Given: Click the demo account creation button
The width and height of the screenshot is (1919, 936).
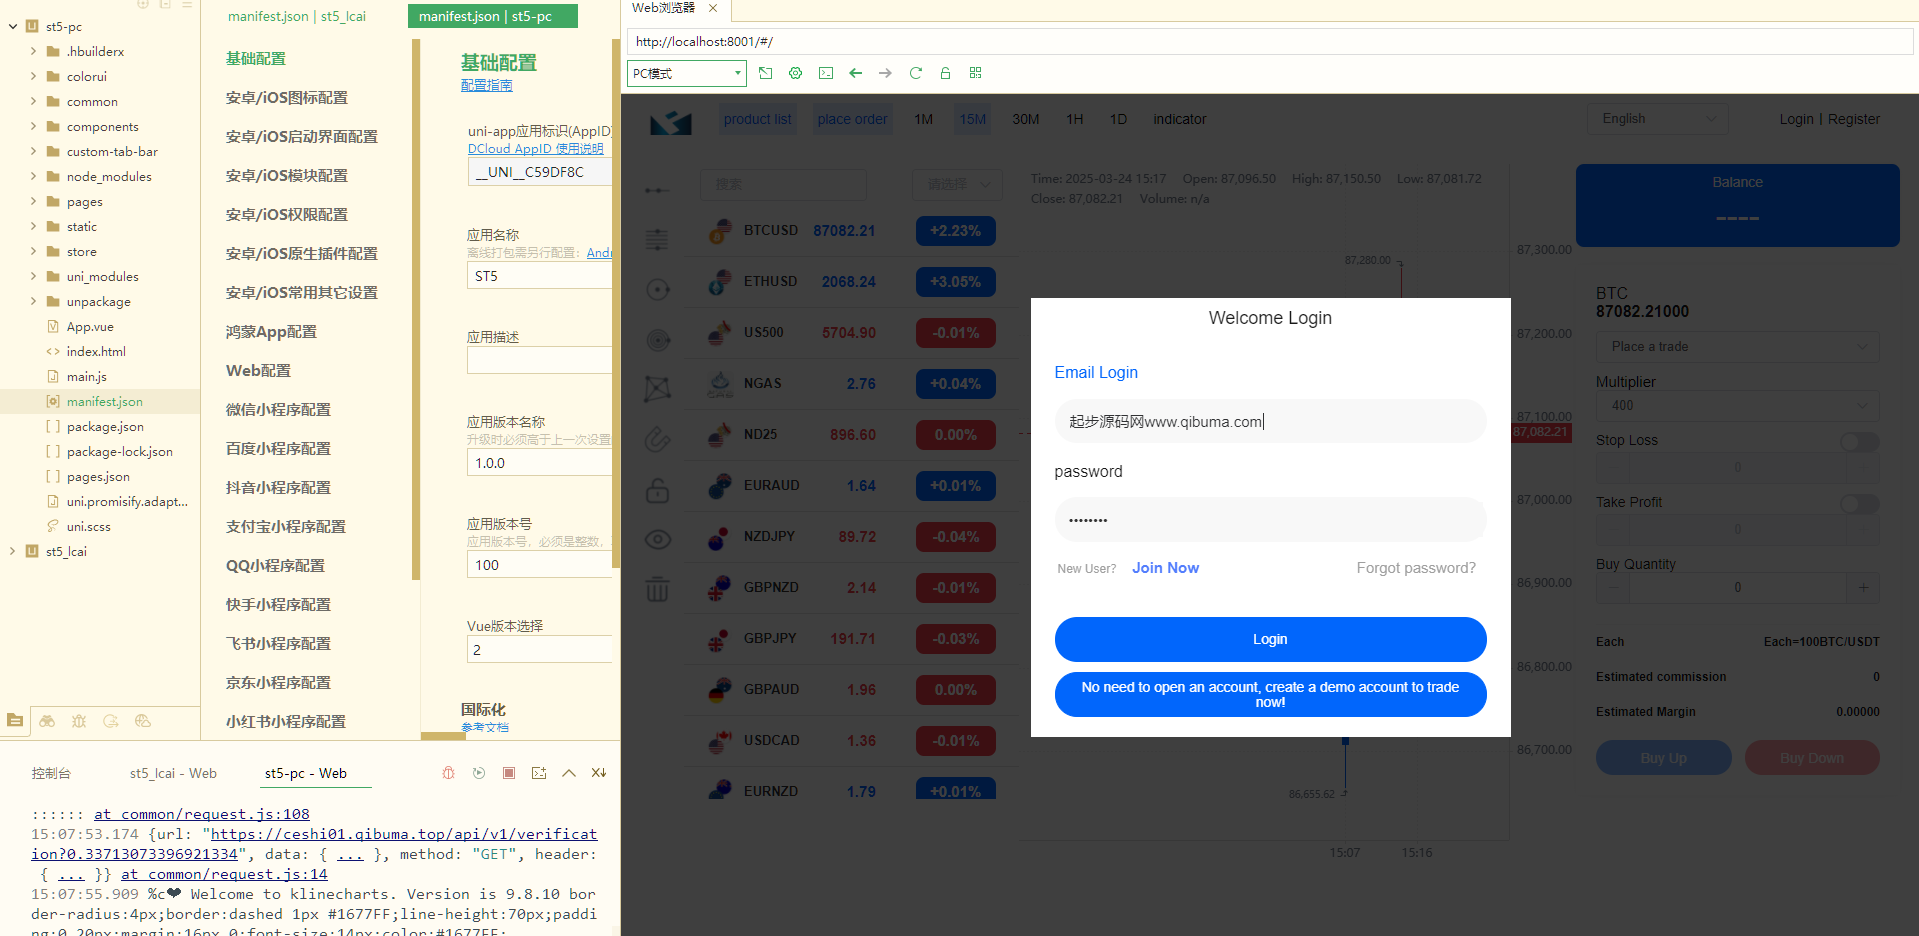Looking at the screenshot, I should 1270,694.
